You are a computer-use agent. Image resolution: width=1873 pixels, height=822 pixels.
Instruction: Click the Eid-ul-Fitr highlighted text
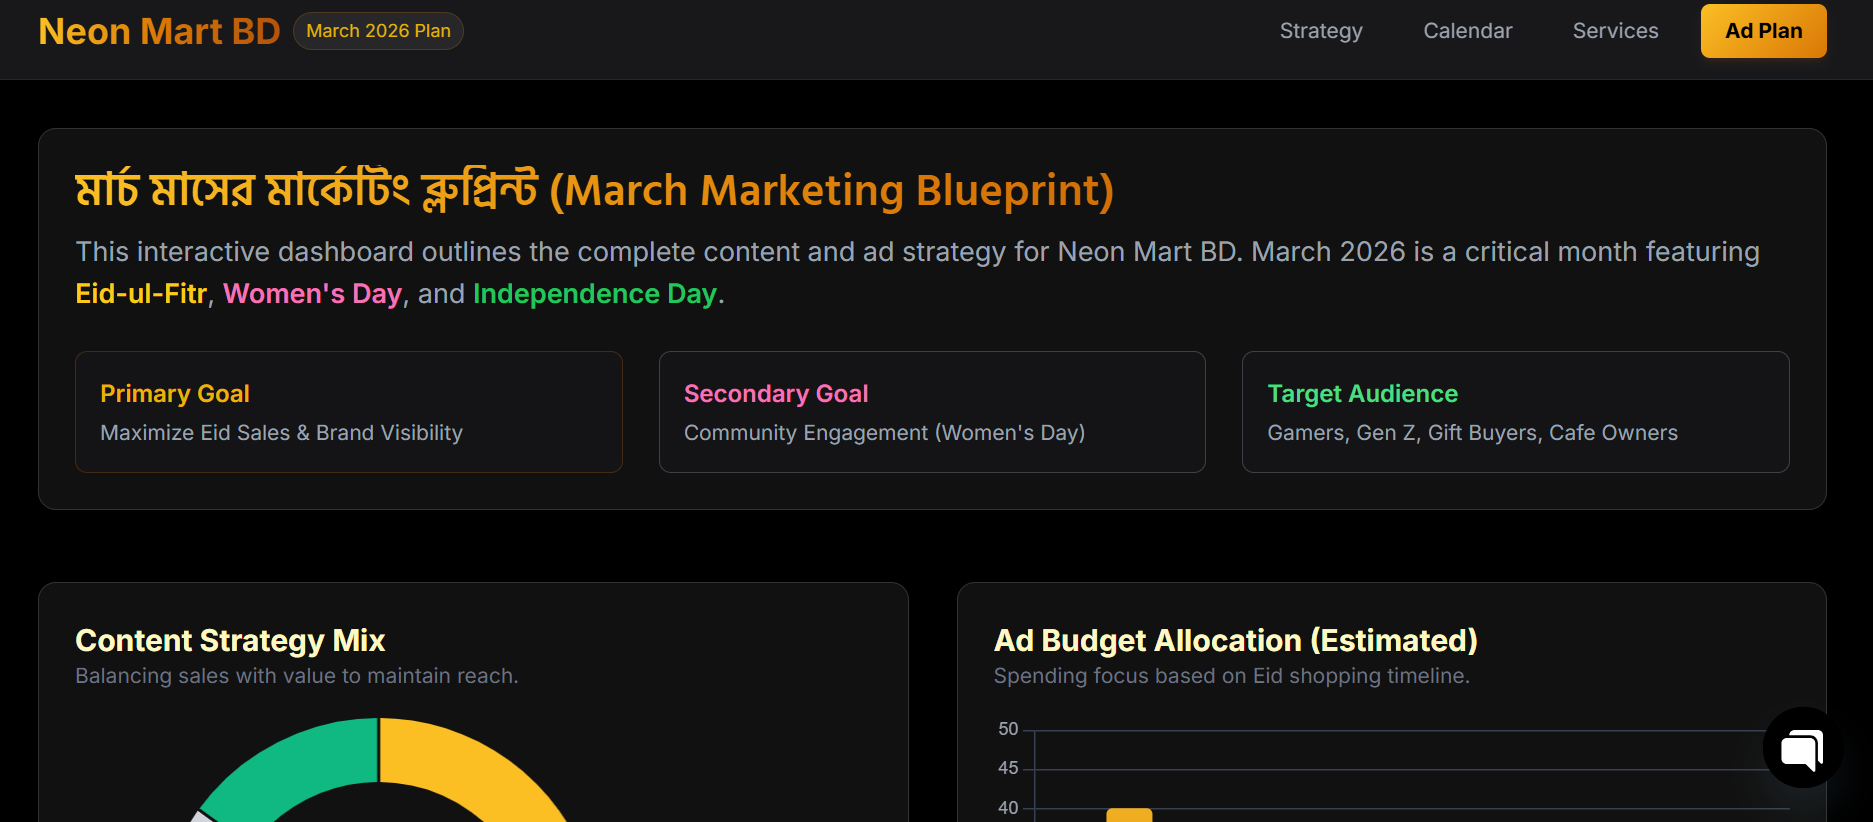[x=141, y=294]
